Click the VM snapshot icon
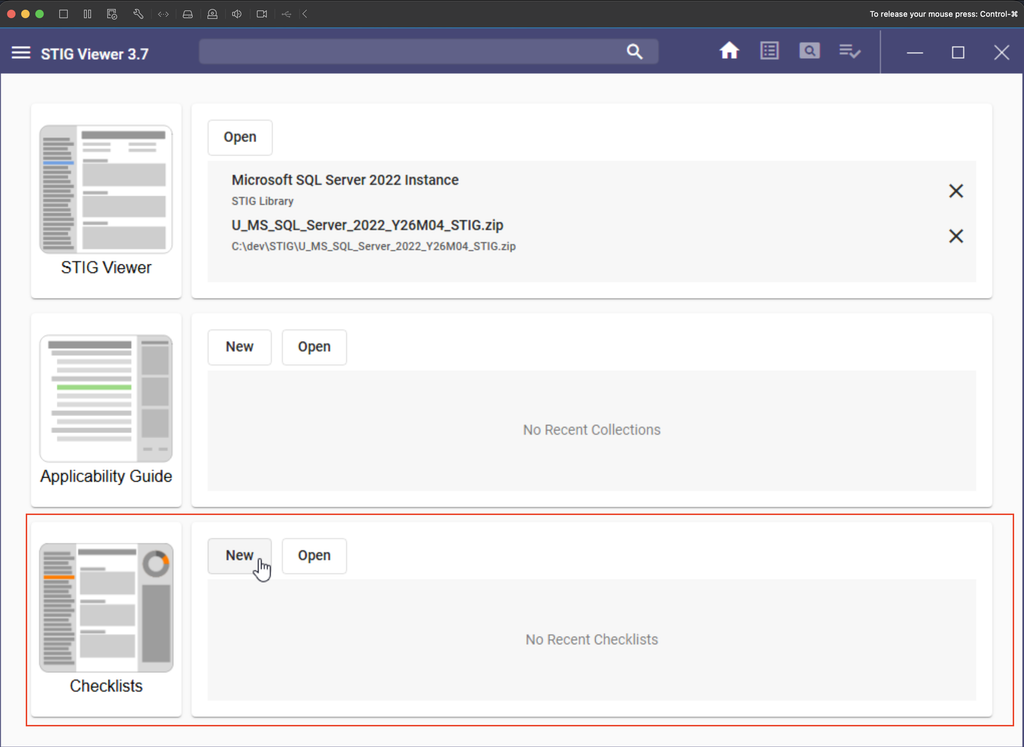1024x747 pixels. coord(112,14)
